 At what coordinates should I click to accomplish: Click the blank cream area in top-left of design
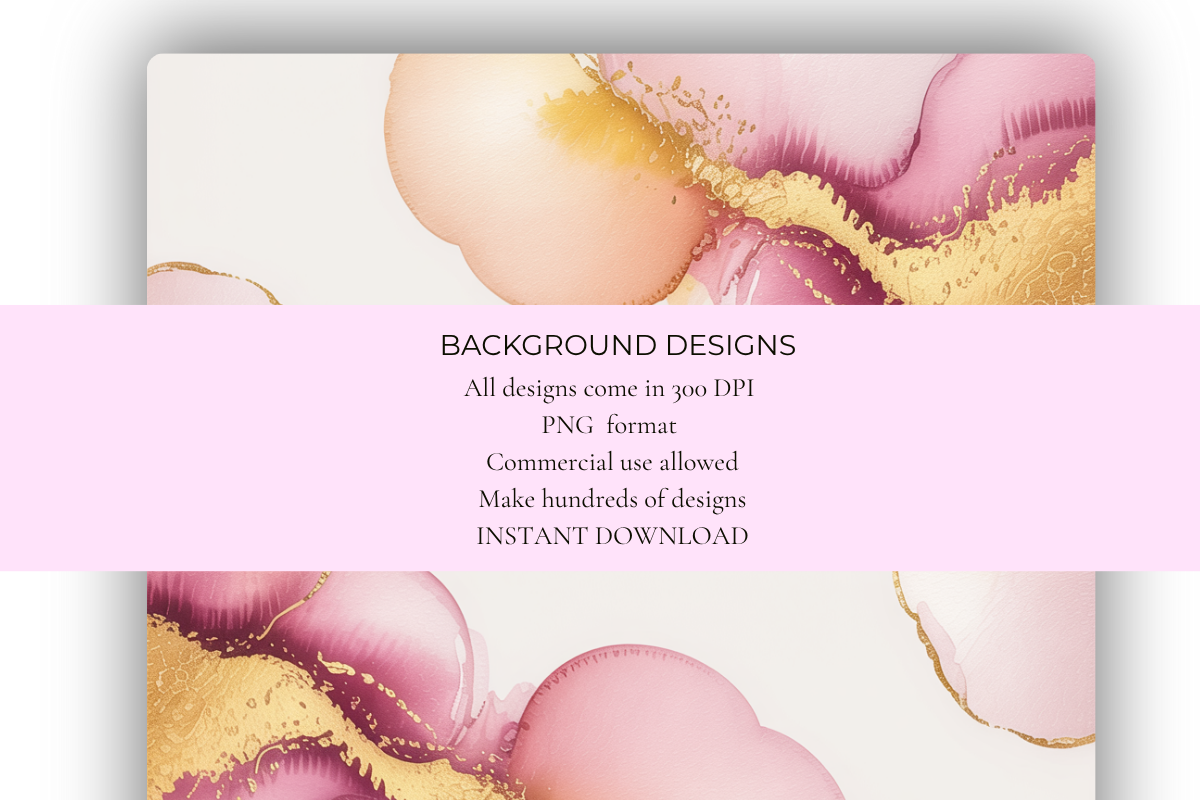point(260,150)
